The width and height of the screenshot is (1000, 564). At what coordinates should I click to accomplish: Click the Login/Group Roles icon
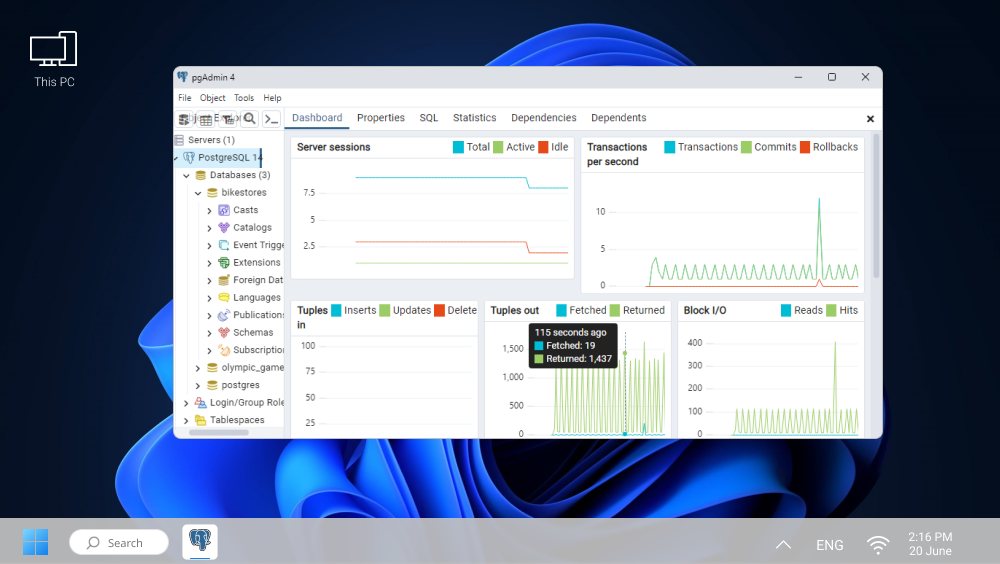point(201,403)
